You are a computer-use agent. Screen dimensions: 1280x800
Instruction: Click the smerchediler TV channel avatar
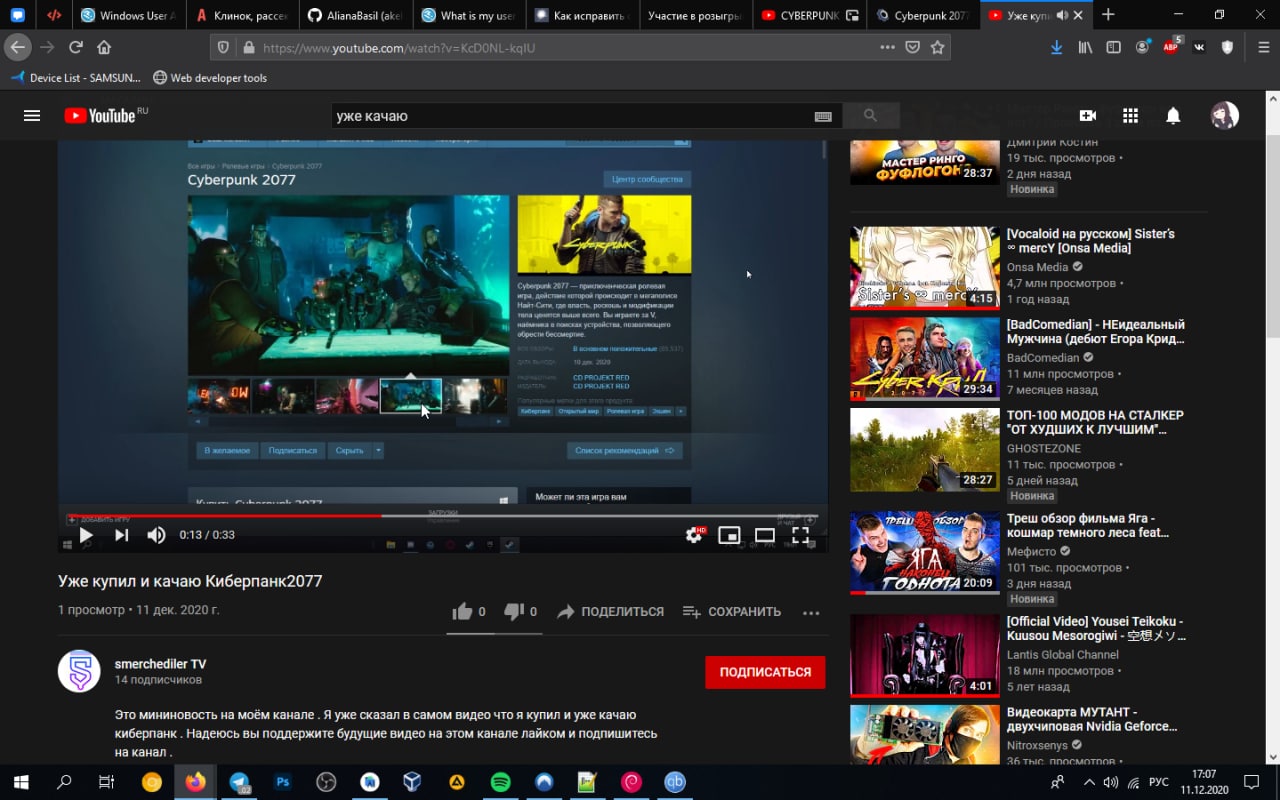pyautogui.click(x=79, y=671)
